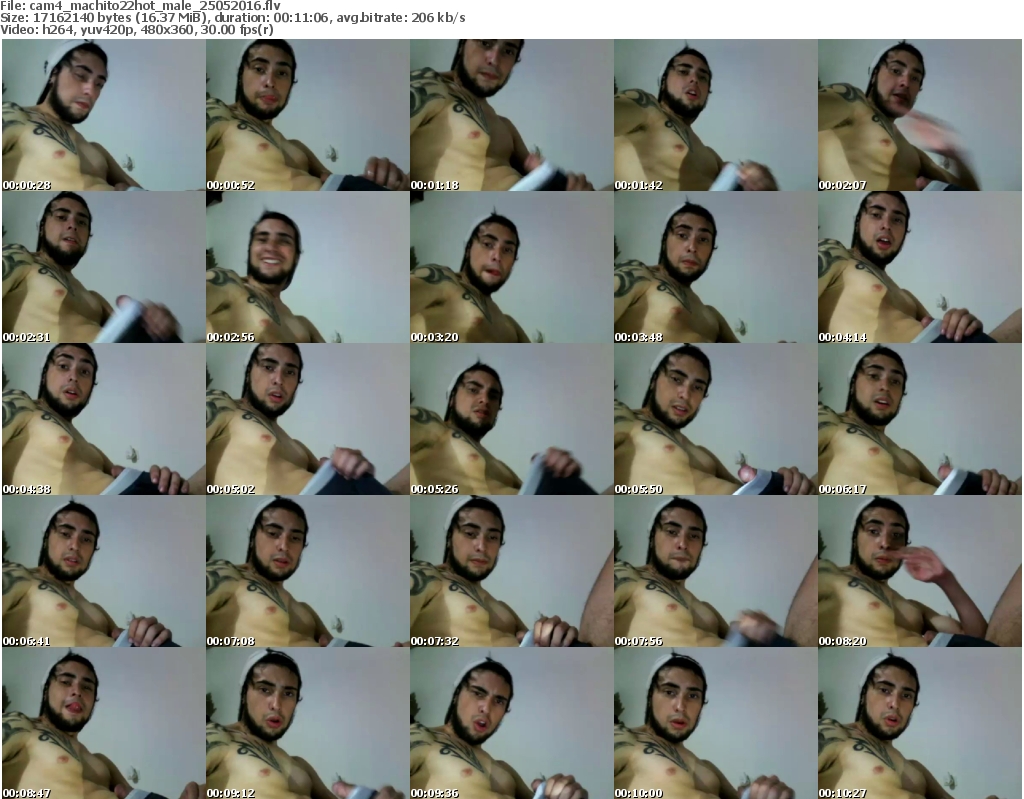Pick the frame marked 00:02:07
This screenshot has width=1024, height=799.
pyautogui.click(x=920, y=115)
